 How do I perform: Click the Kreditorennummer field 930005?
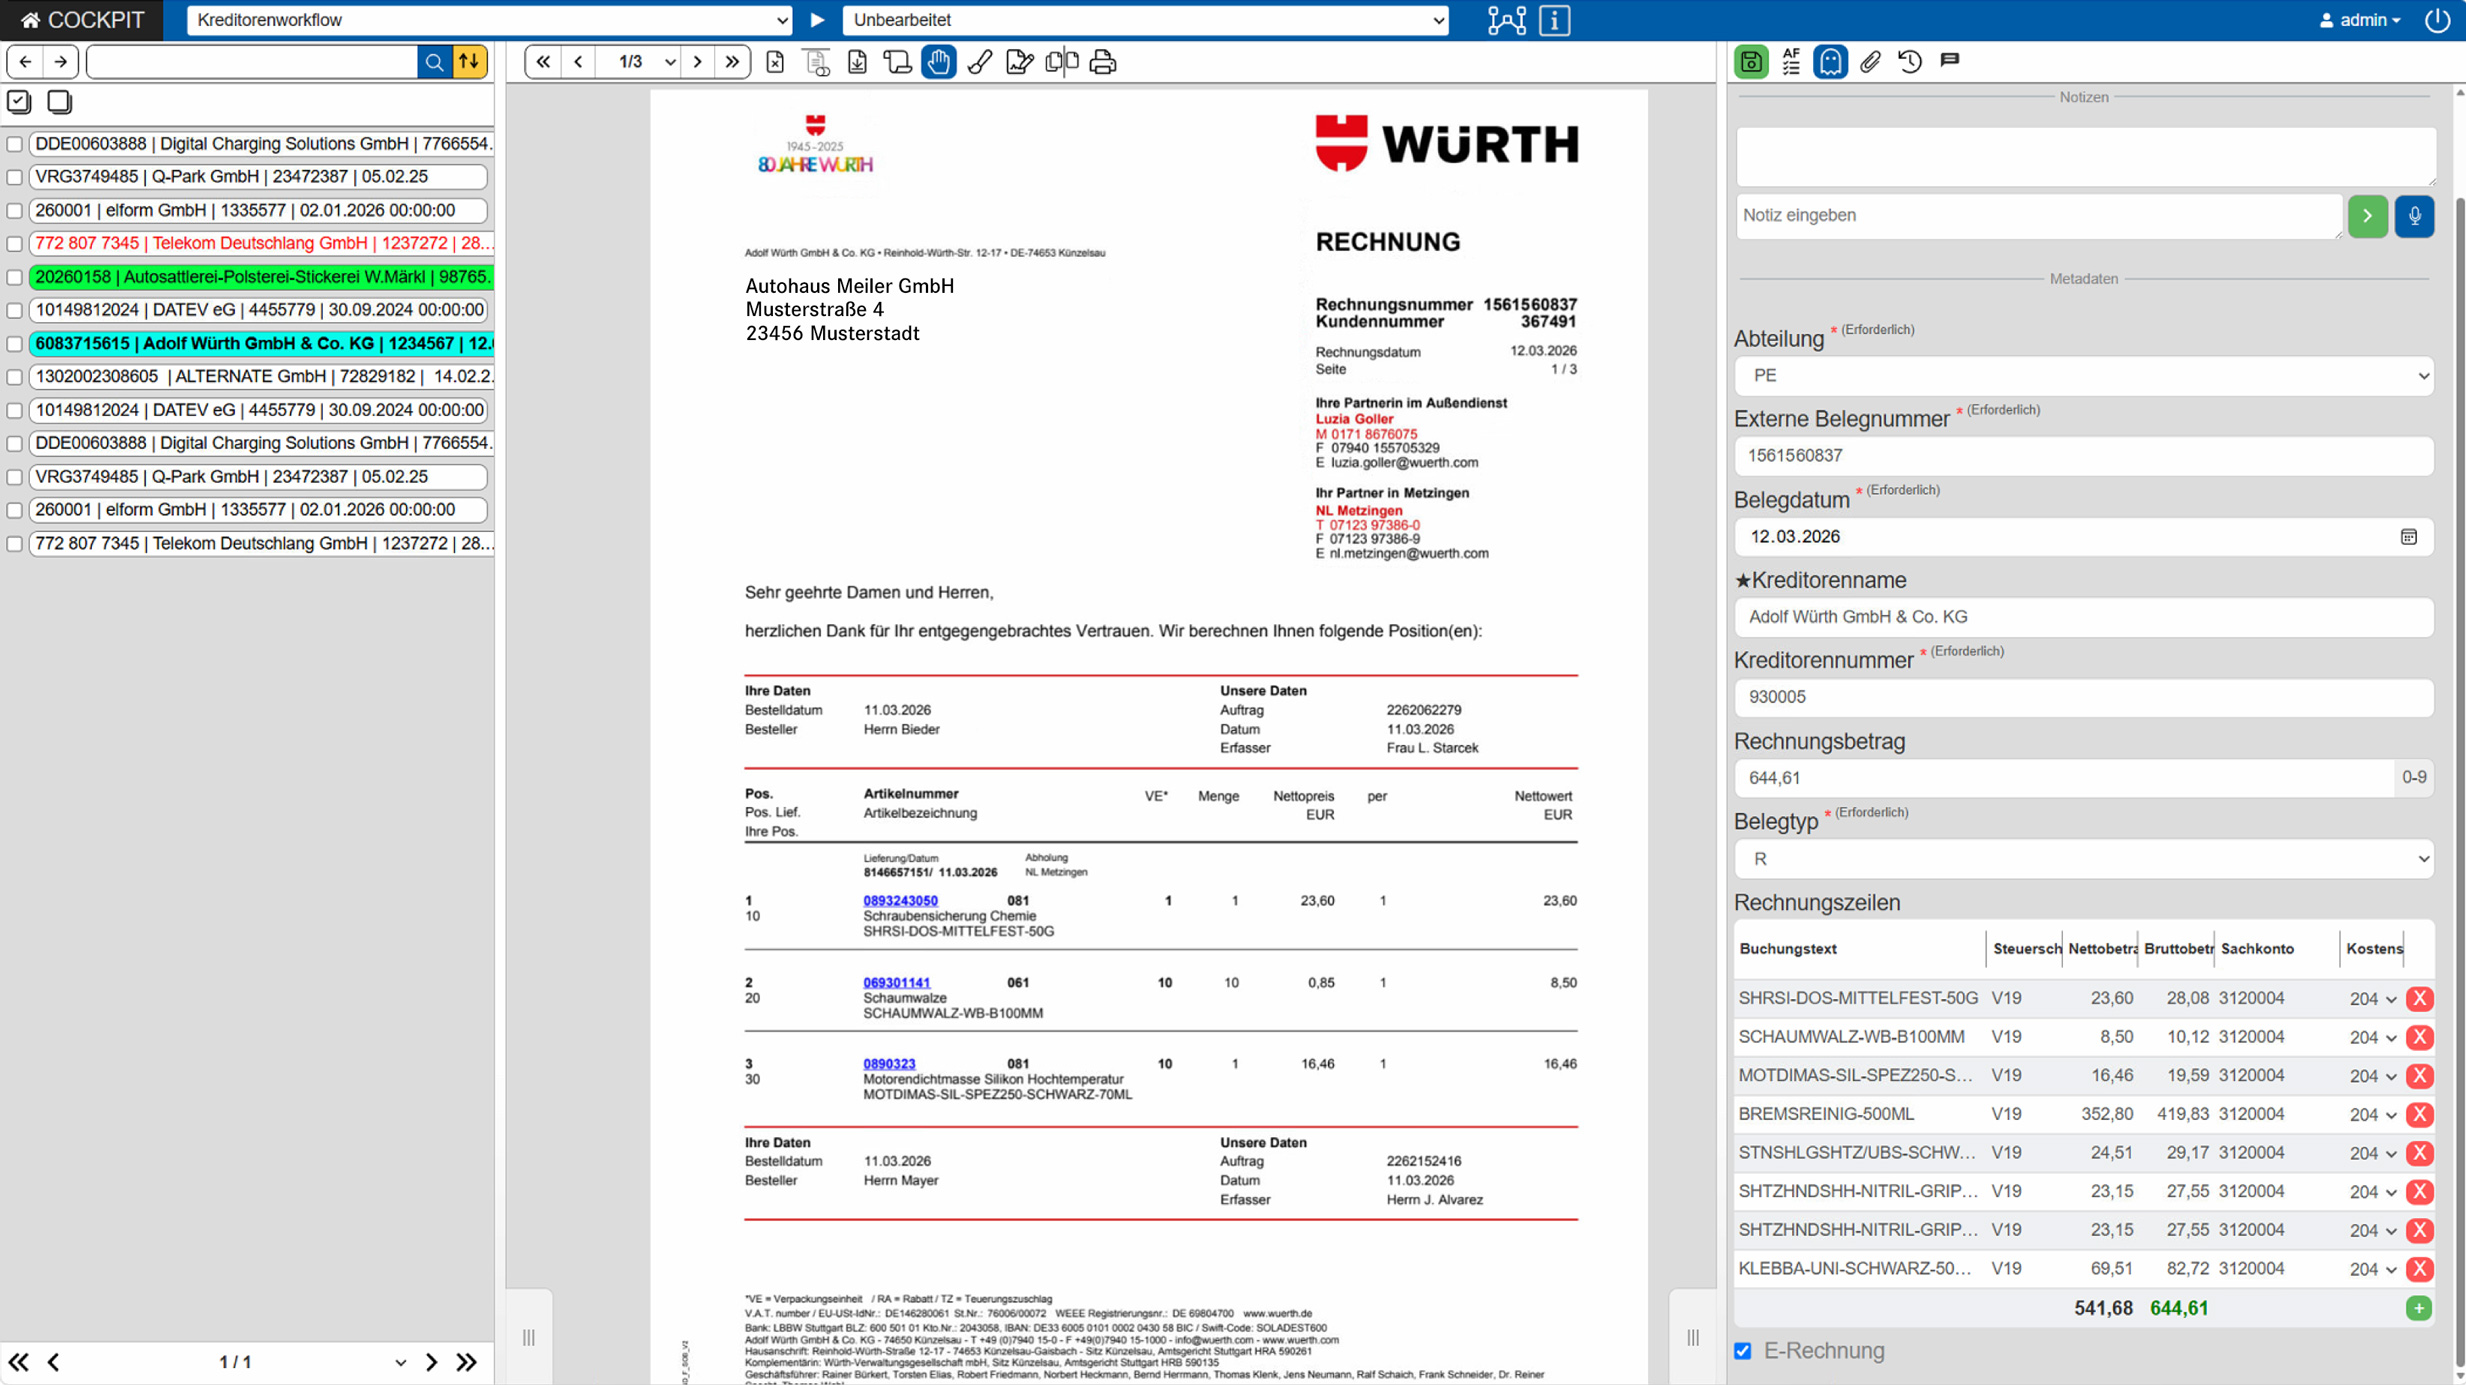point(2084,697)
